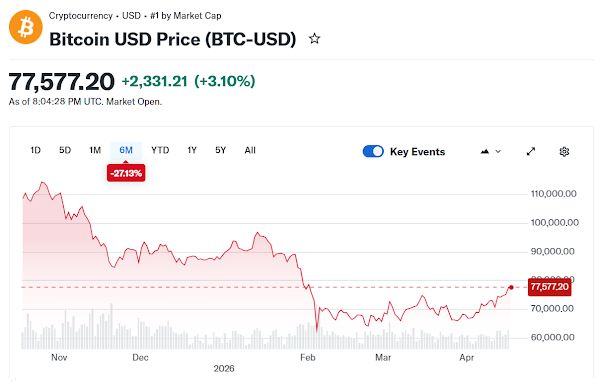Click the February price dip on chart
Screen dimensions: 600x387
click(x=317, y=329)
